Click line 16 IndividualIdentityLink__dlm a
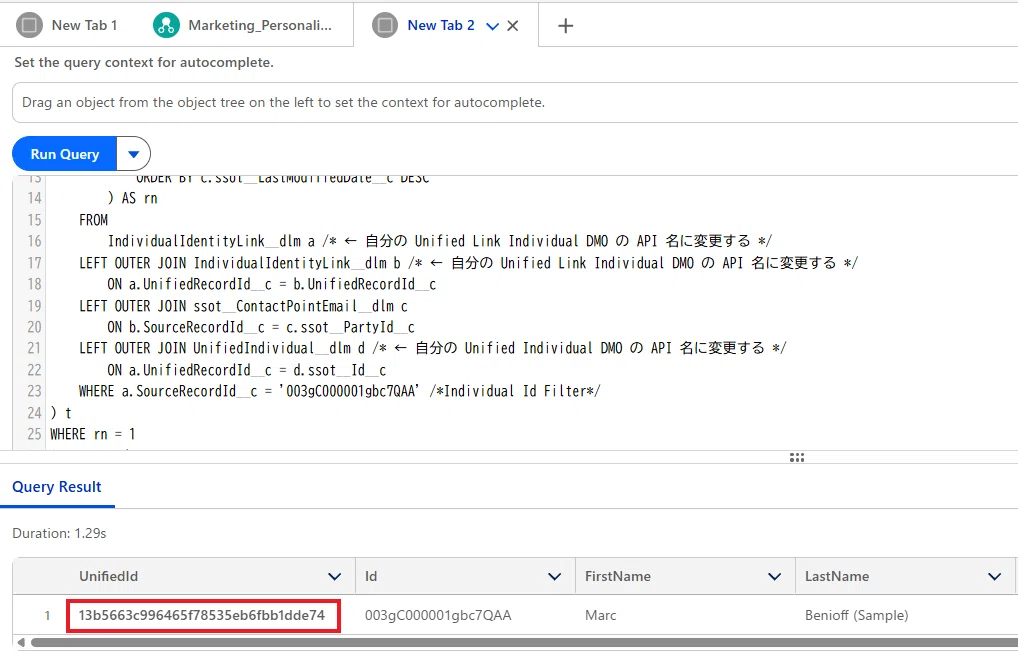This screenshot has width=1018, height=665. click(x=440, y=241)
